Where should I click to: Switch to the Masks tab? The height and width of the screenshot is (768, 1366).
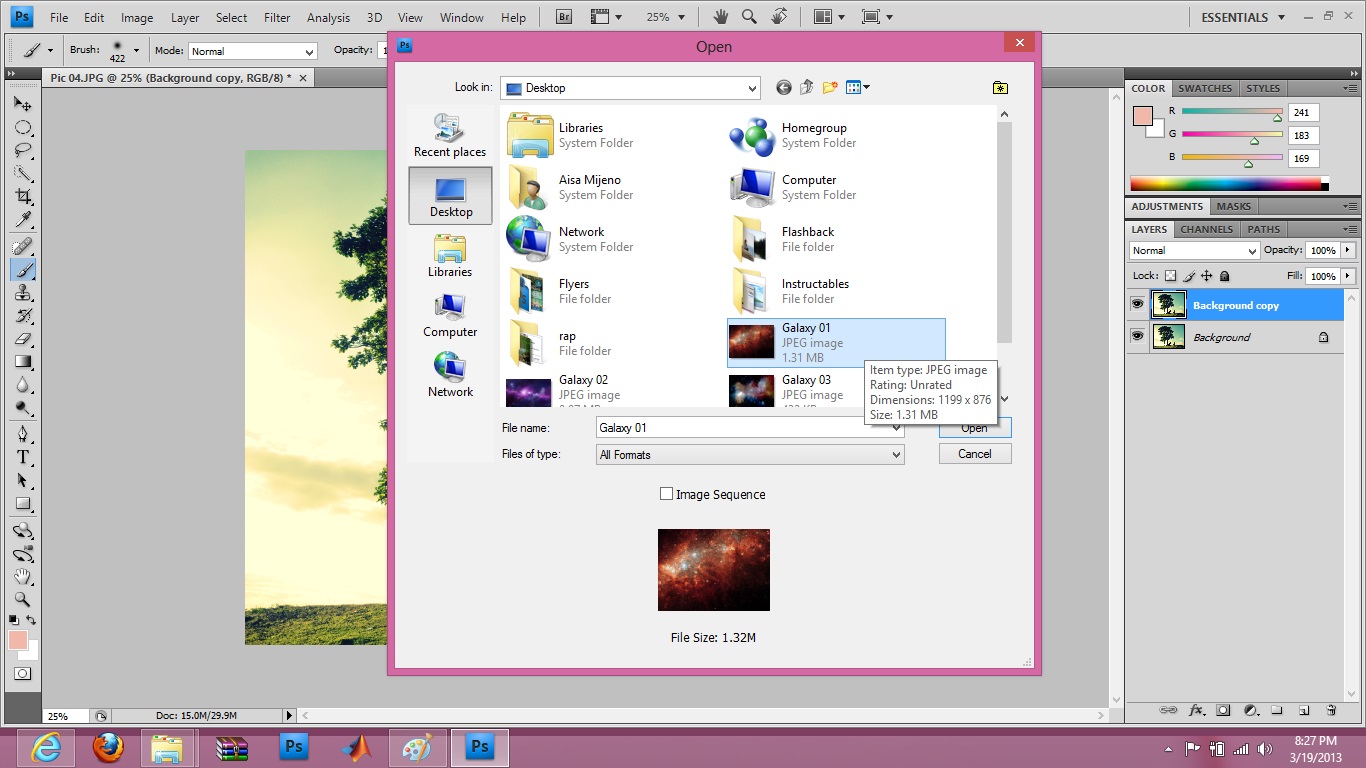[x=1234, y=206]
